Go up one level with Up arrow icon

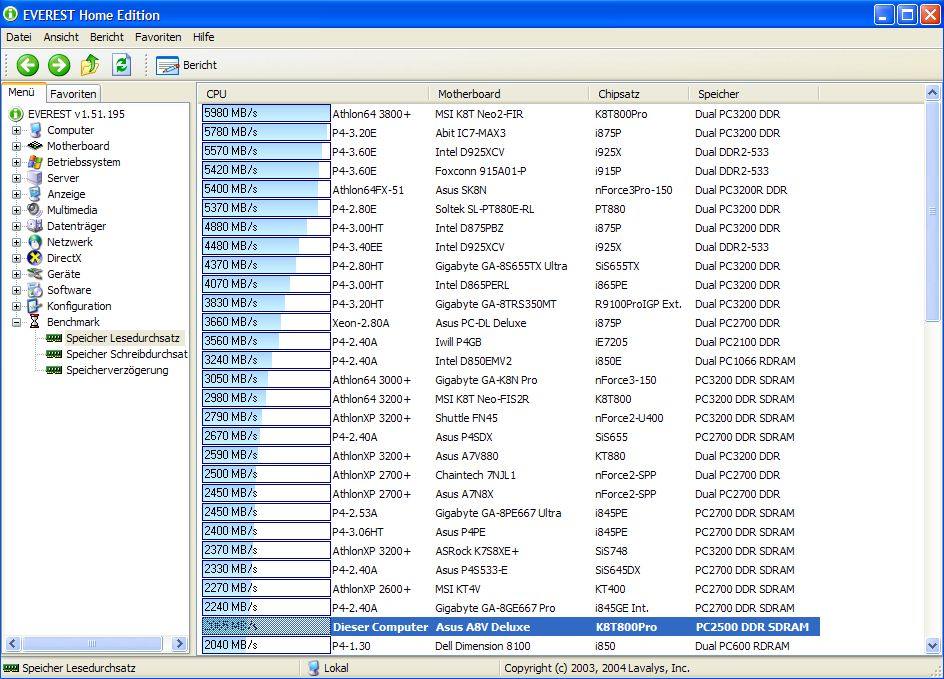(90, 65)
